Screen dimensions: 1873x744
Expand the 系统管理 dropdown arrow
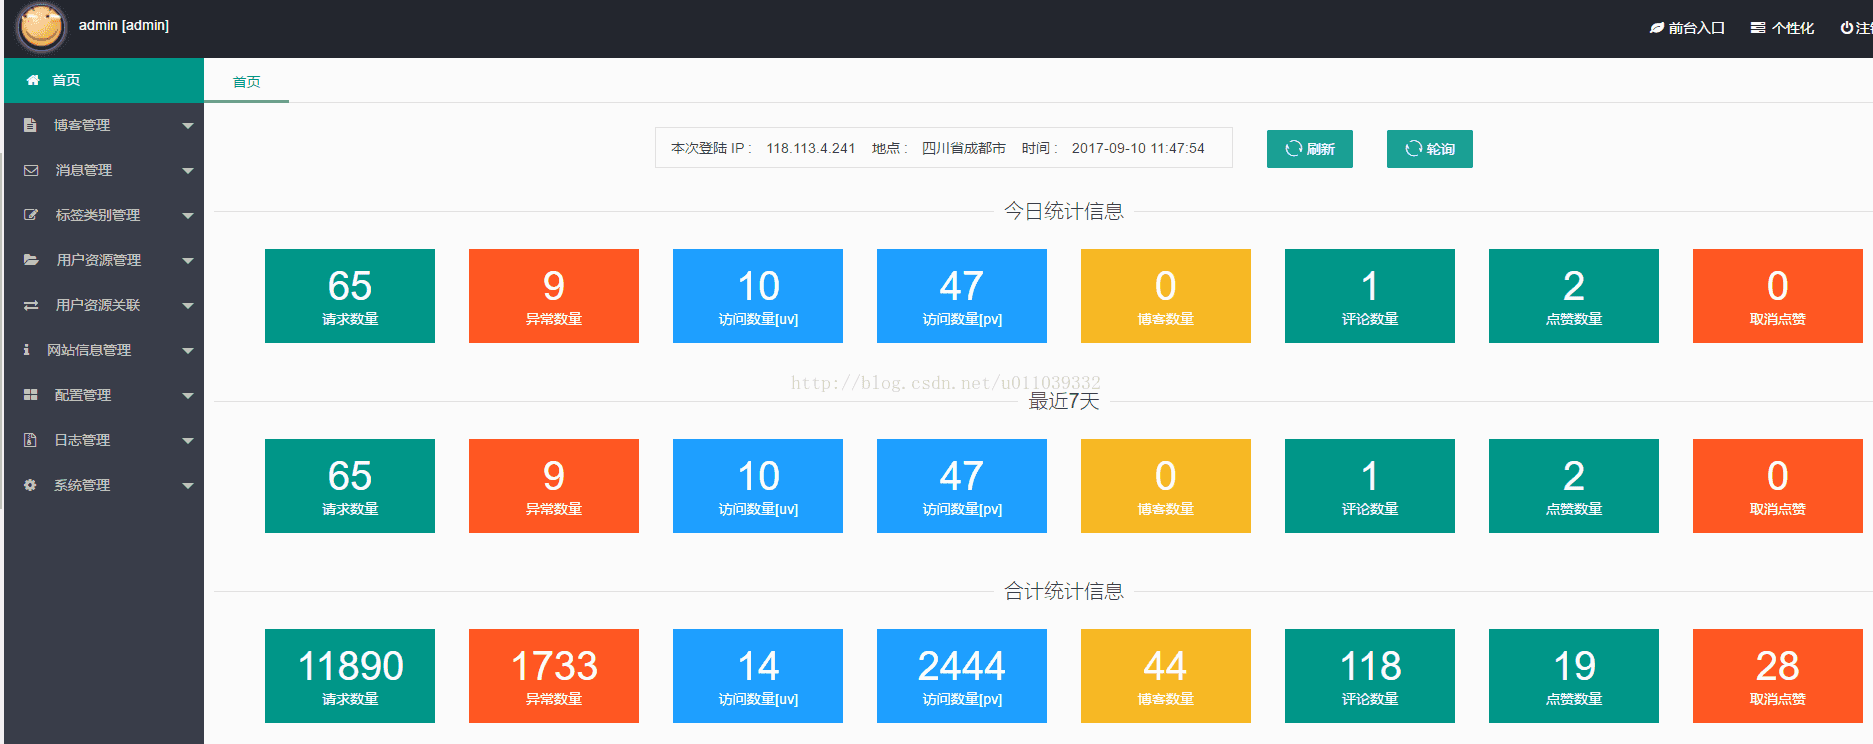click(187, 486)
